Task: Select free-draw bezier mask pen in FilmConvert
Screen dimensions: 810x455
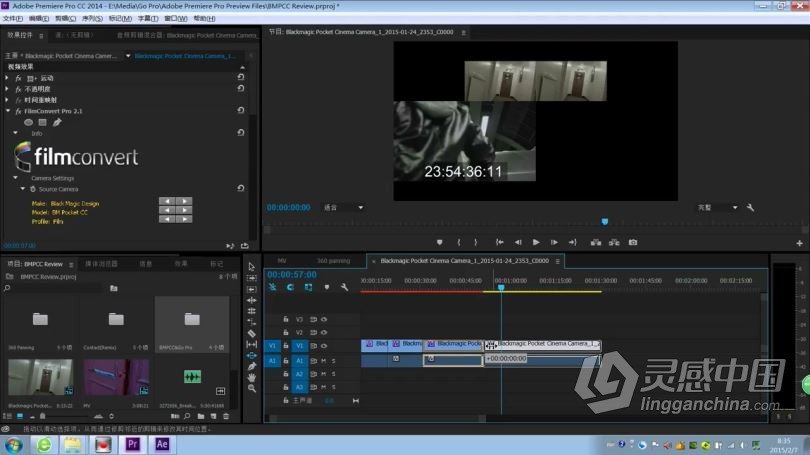Action: tap(57, 122)
